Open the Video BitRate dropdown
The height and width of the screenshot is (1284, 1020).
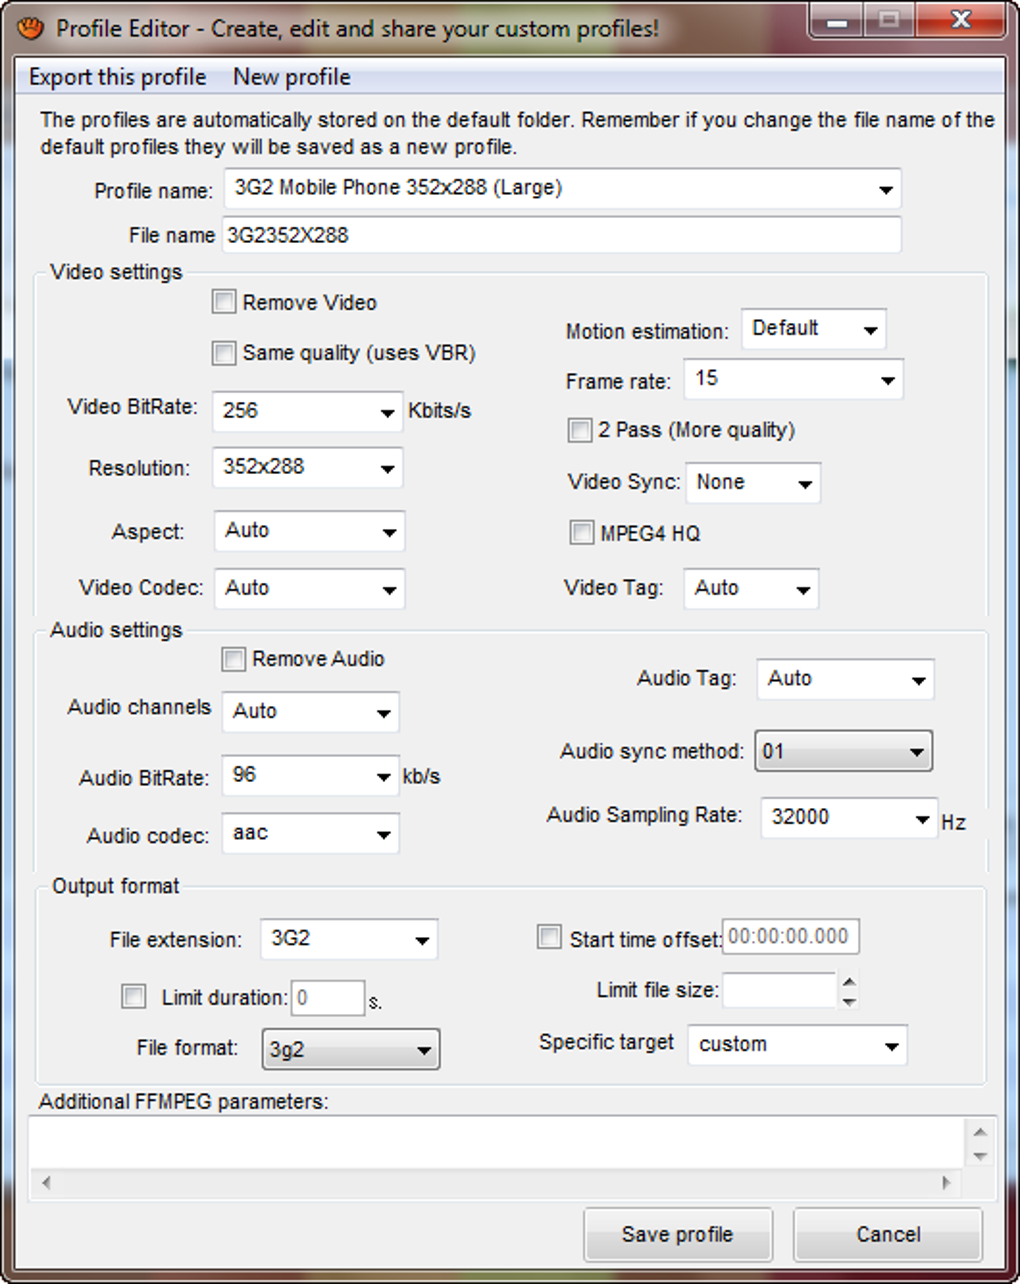[x=387, y=412]
